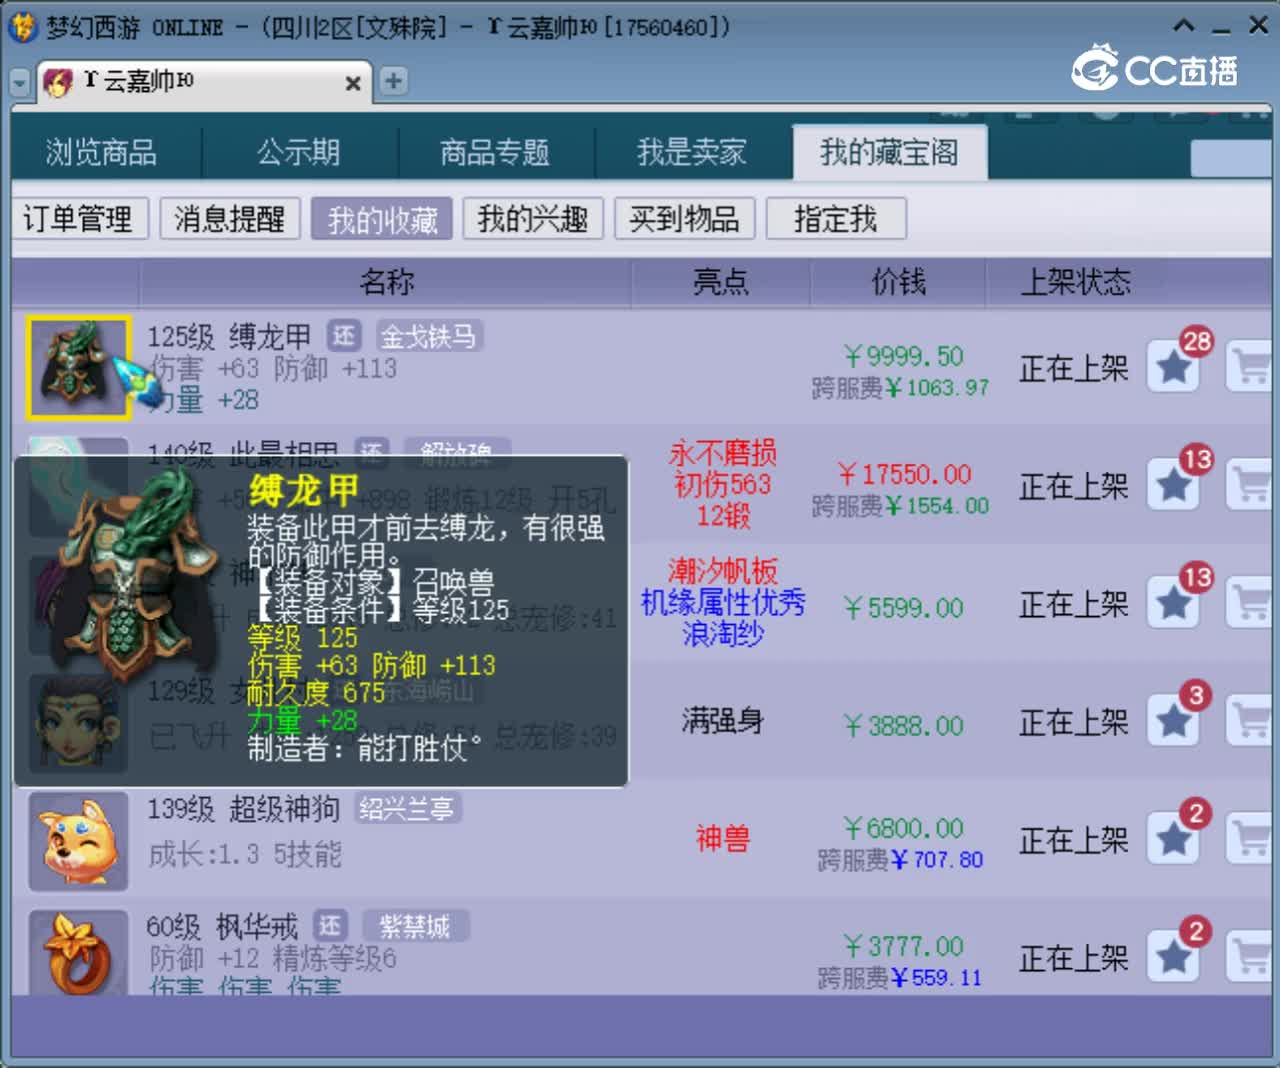Click favorite star for ¥3888.00 item
The width and height of the screenshot is (1280, 1068).
pyautogui.click(x=1173, y=722)
